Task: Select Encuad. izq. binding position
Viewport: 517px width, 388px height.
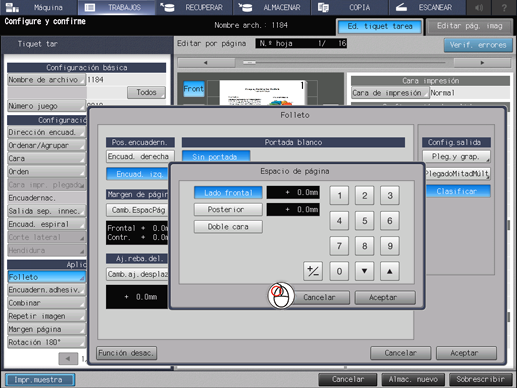Action: click(x=138, y=174)
